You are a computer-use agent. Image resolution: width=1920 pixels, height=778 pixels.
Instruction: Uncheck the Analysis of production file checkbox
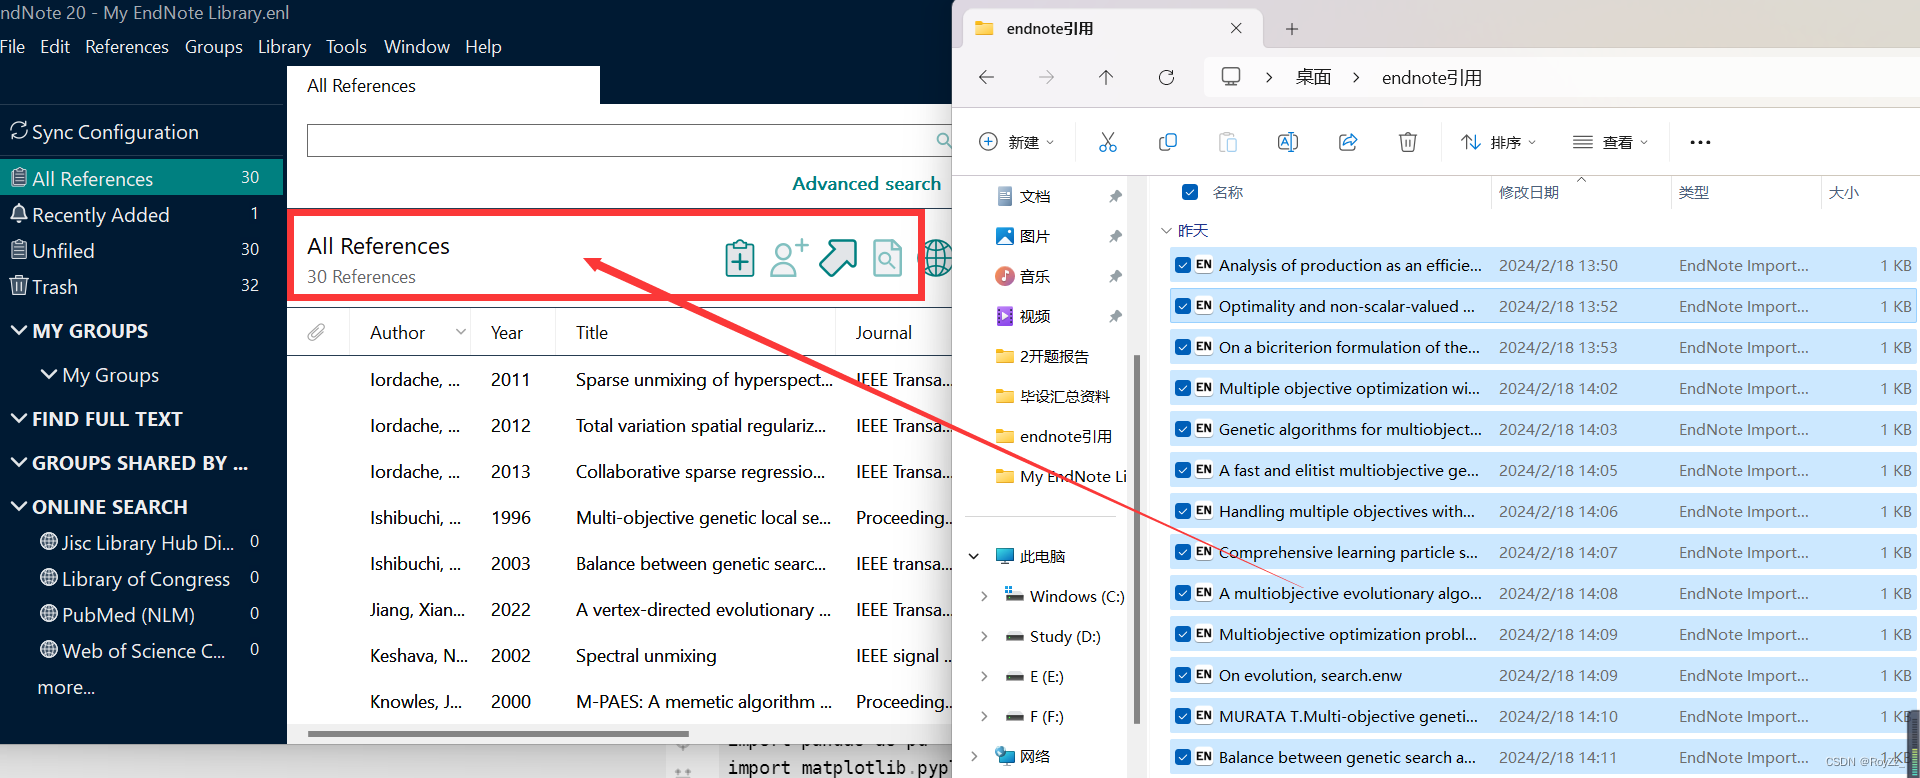[x=1183, y=265]
